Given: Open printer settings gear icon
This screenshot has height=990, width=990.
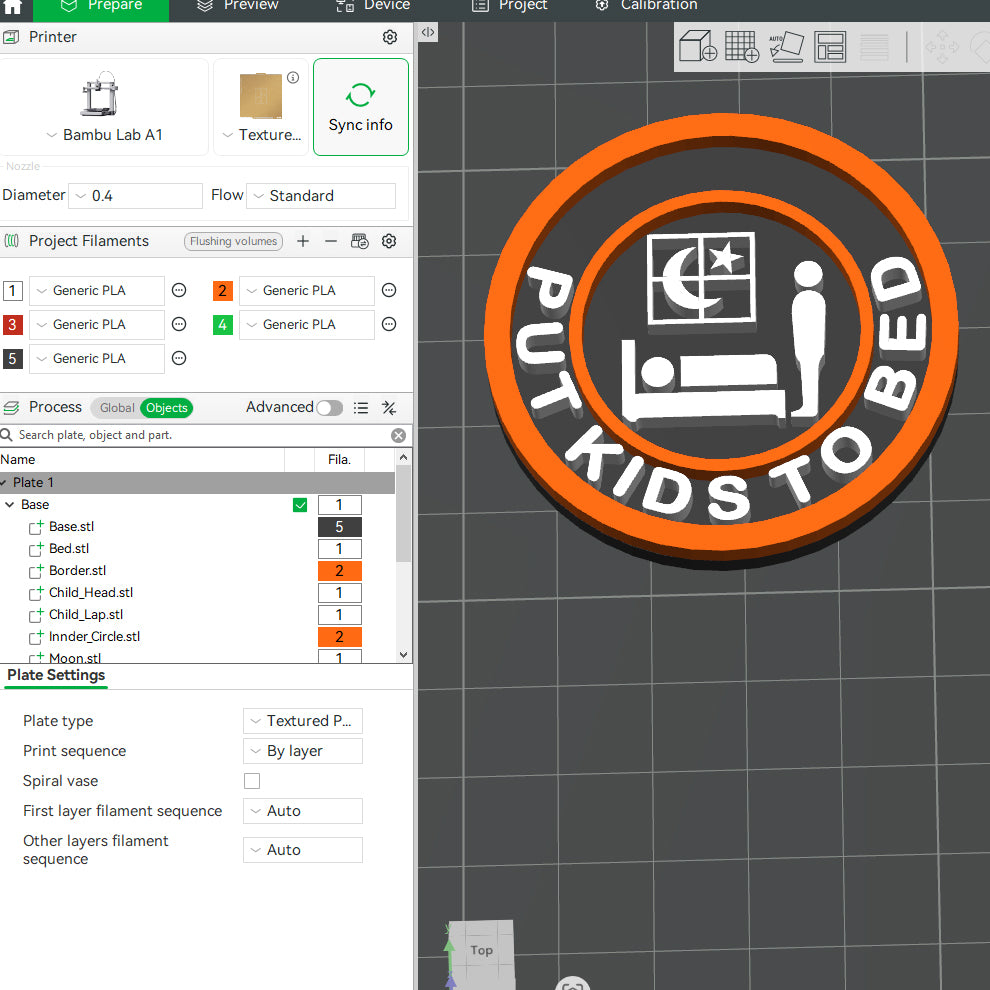Looking at the screenshot, I should pos(390,37).
